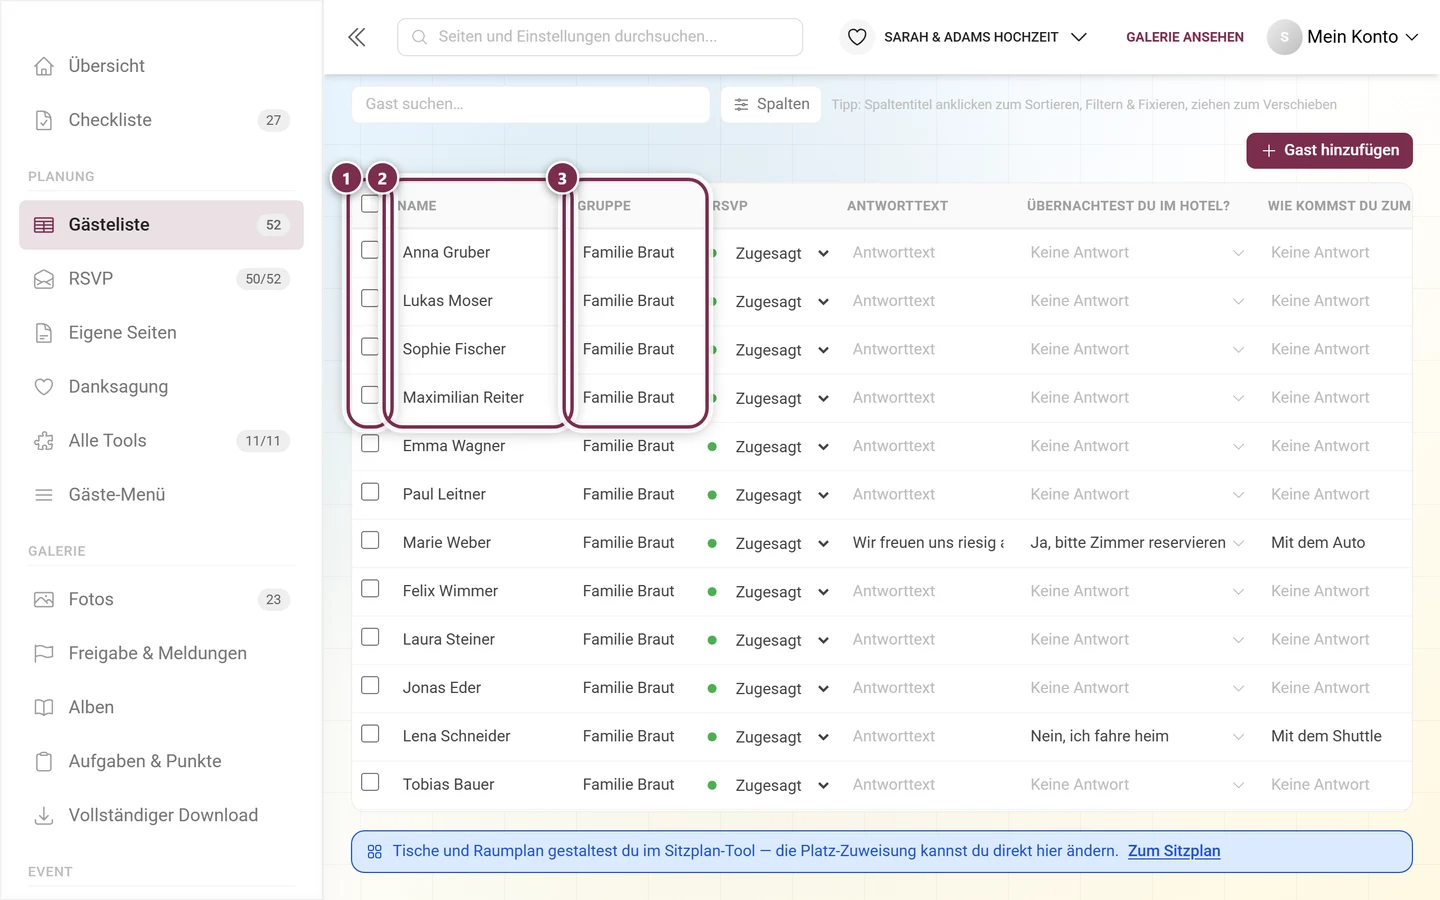Click the Alle Tools puzzle icon

coord(44,441)
